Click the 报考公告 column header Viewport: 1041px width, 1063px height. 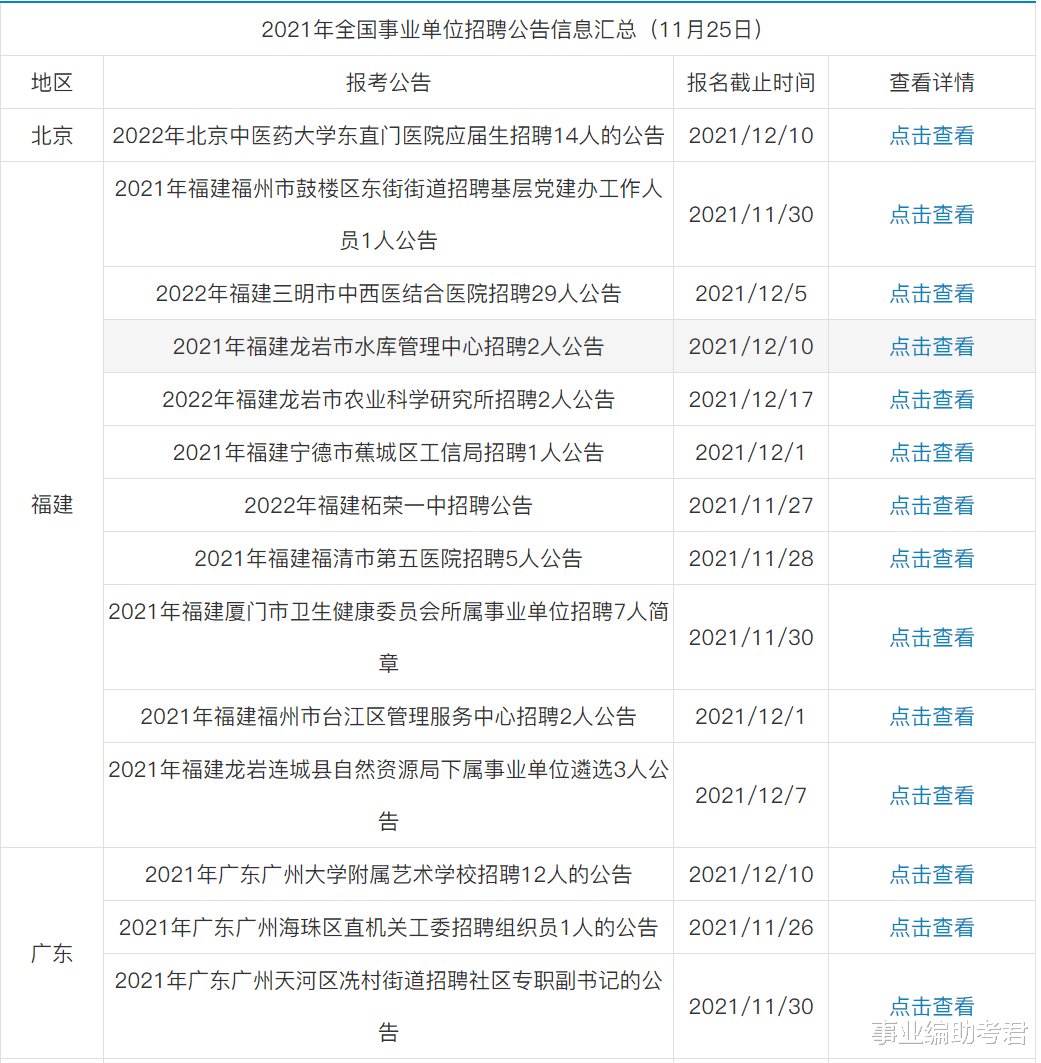point(388,83)
